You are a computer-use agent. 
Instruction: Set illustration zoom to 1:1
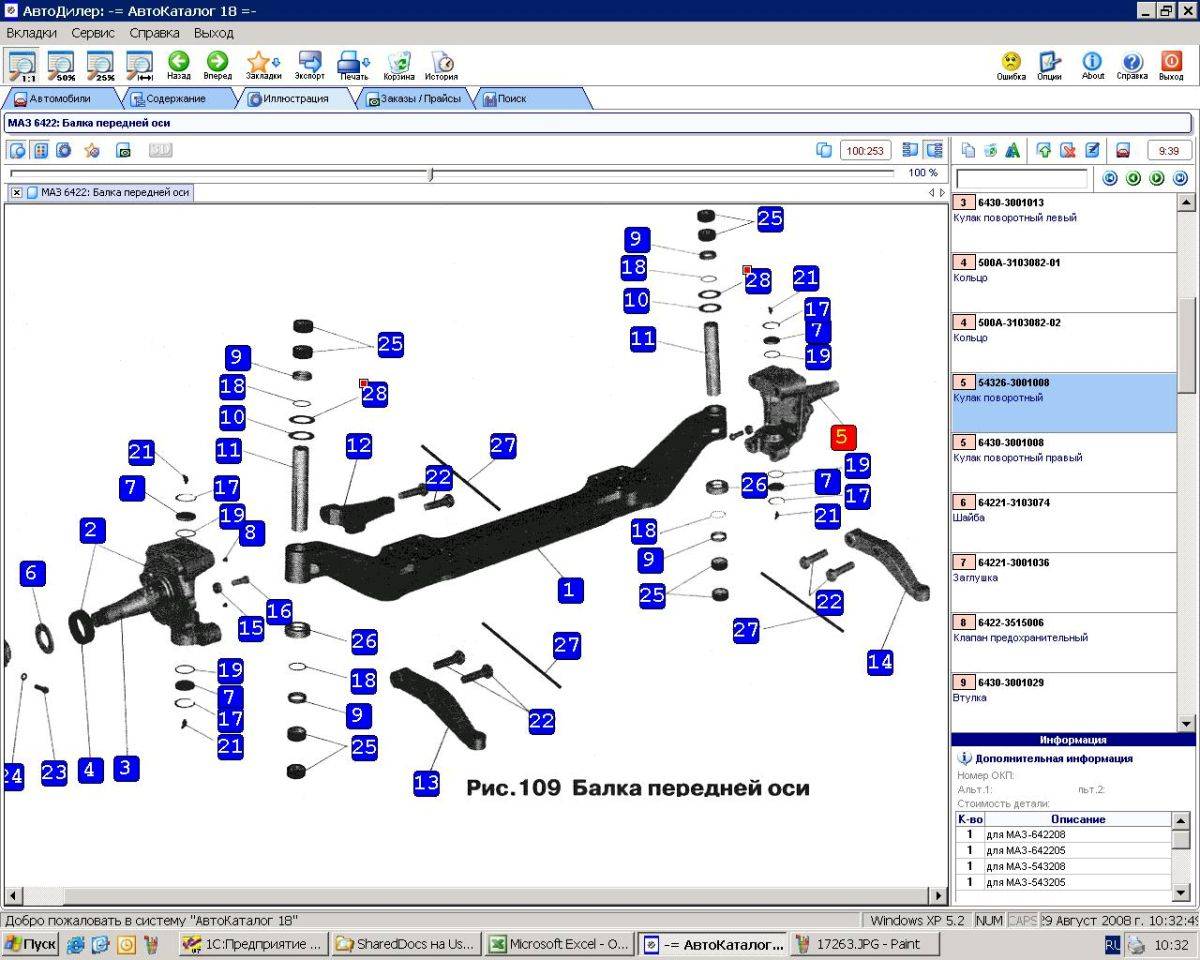(21, 65)
